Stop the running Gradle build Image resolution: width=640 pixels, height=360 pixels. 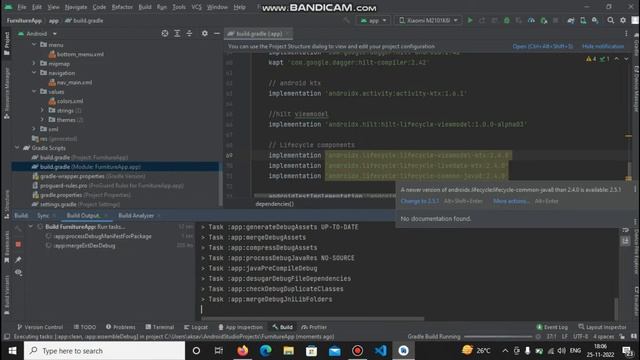[18, 244]
